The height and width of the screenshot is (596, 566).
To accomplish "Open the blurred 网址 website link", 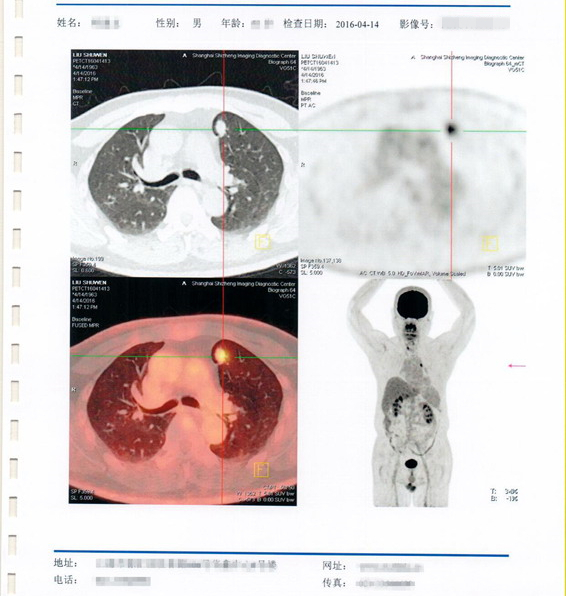I will coord(391,567).
